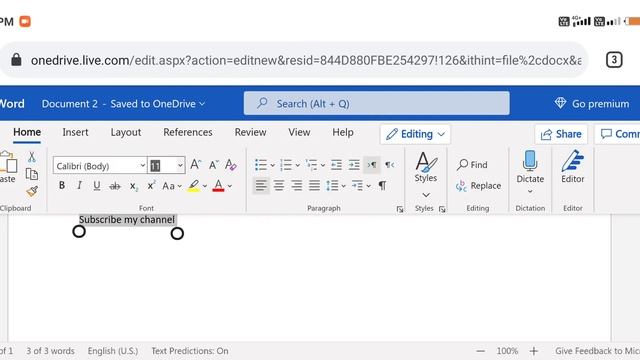This screenshot has height=360, width=640.
Task: Open the Styles gallery
Action: click(426, 167)
